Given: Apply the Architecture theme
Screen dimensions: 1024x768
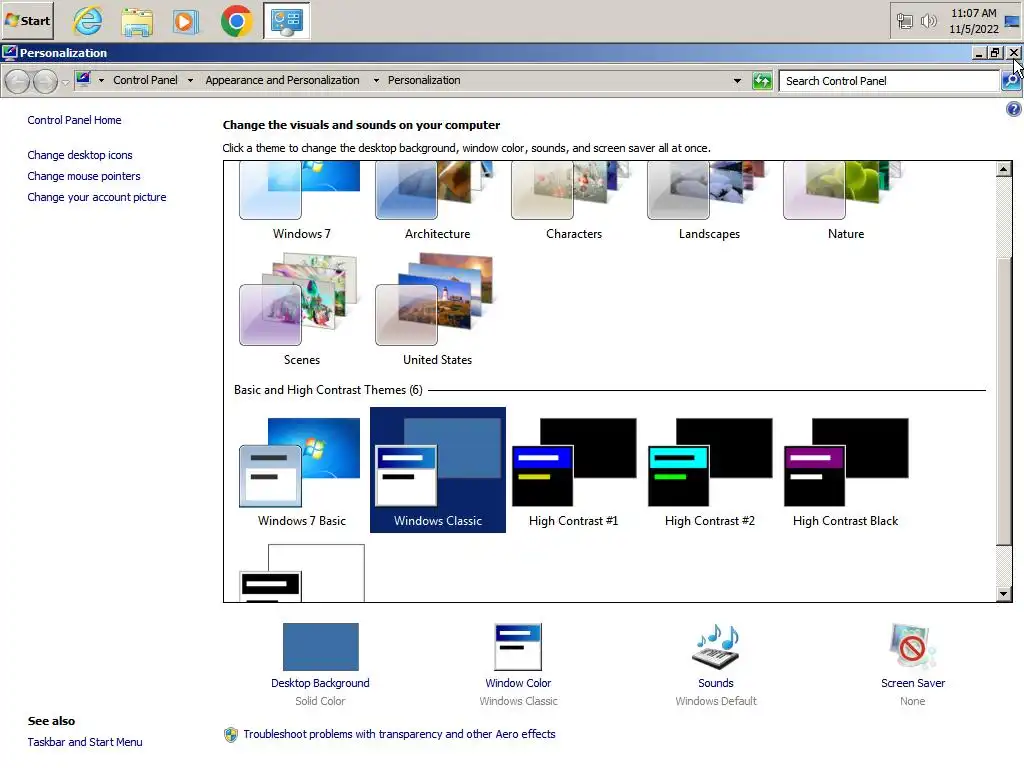Looking at the screenshot, I should 437,202.
